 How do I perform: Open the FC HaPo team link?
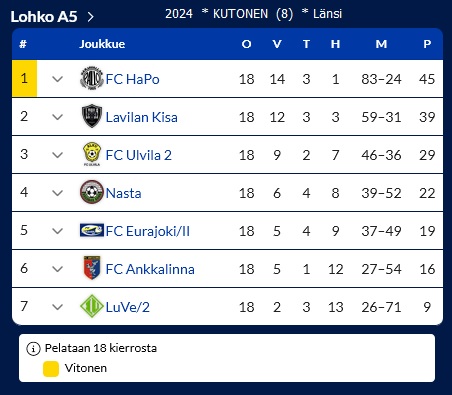pos(132,79)
